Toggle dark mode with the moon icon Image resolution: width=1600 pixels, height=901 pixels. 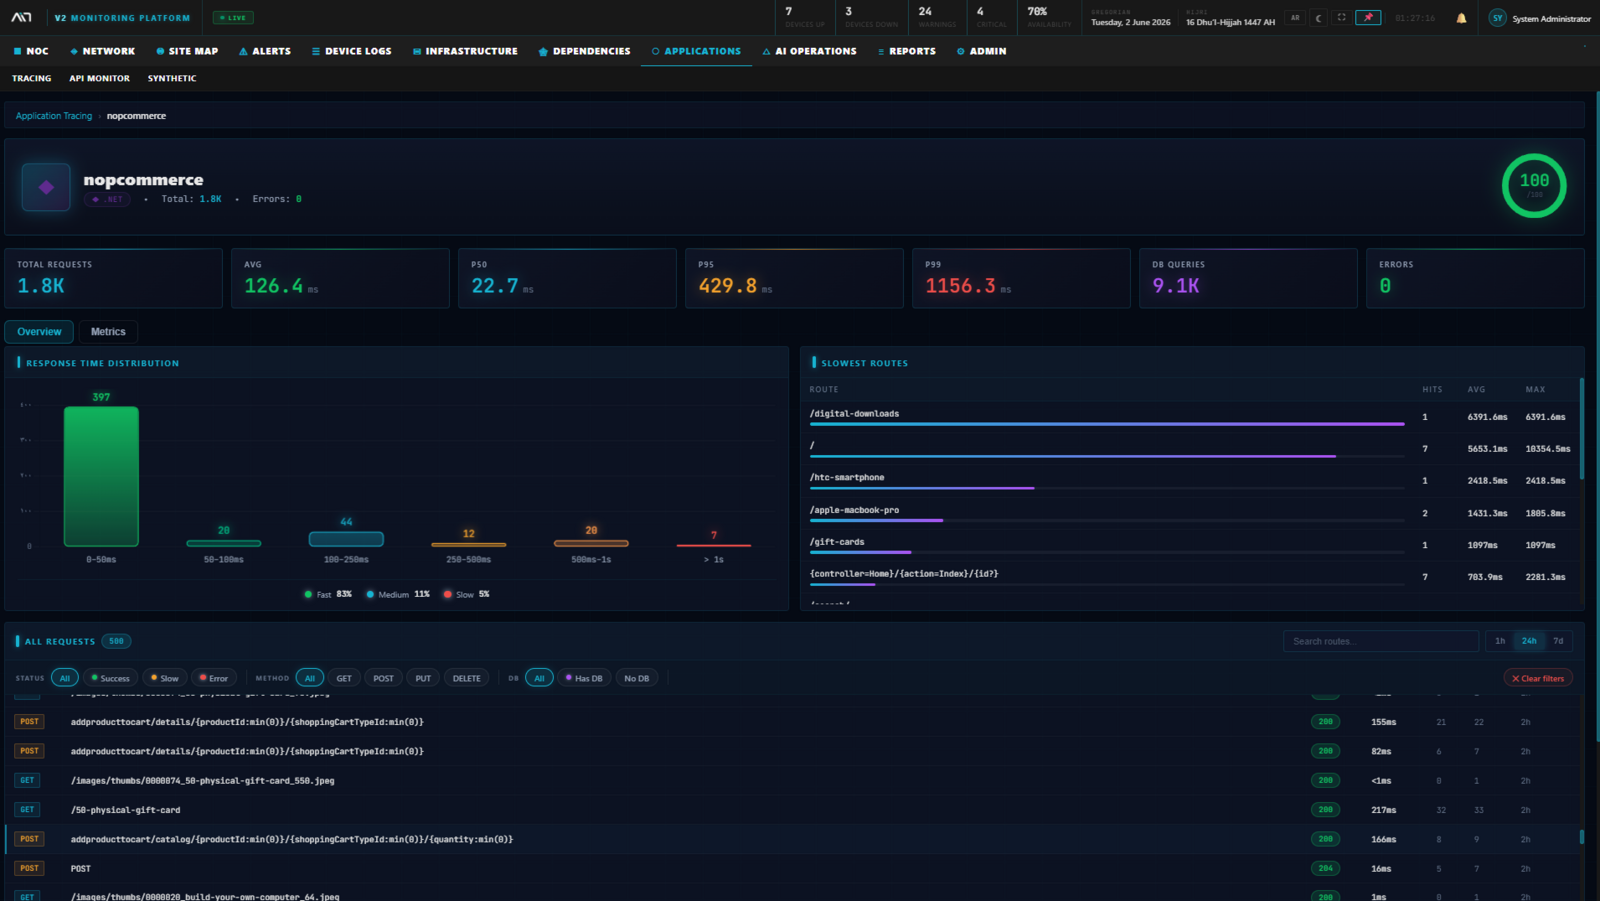(1319, 18)
